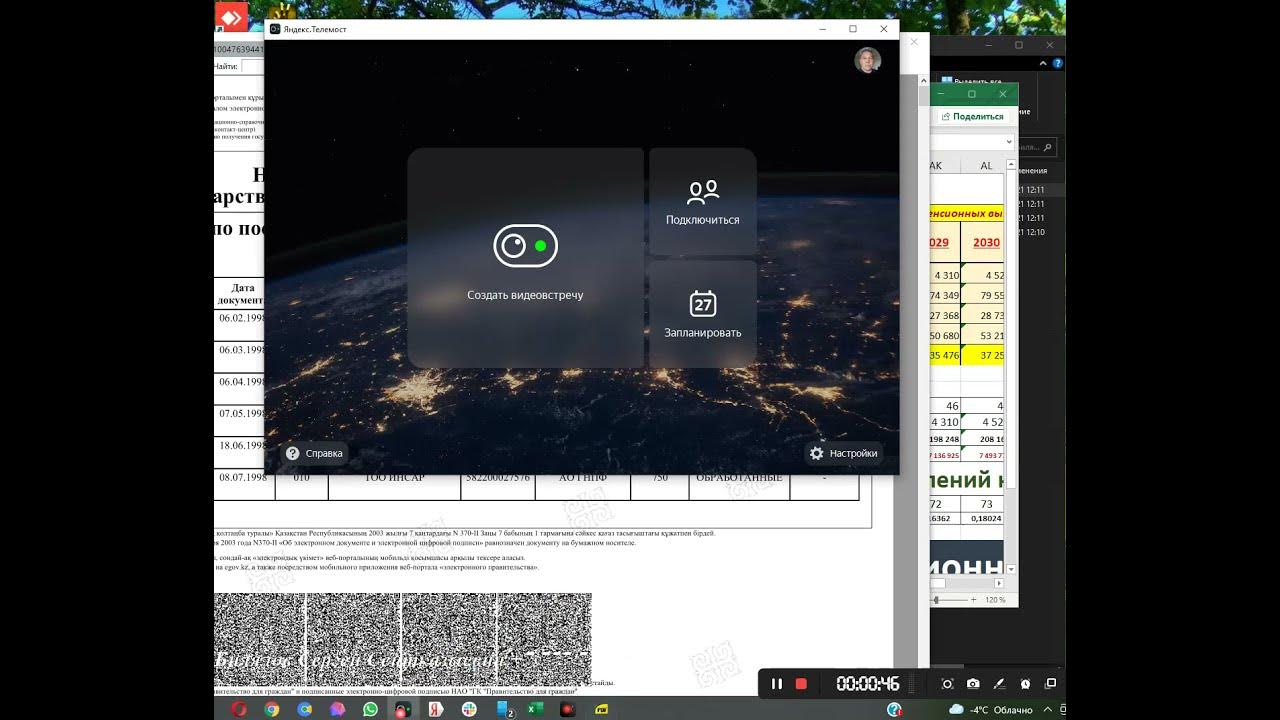Screen dimensions: 1280x720
Task: Open the red record app in taskbar
Action: coord(568,709)
